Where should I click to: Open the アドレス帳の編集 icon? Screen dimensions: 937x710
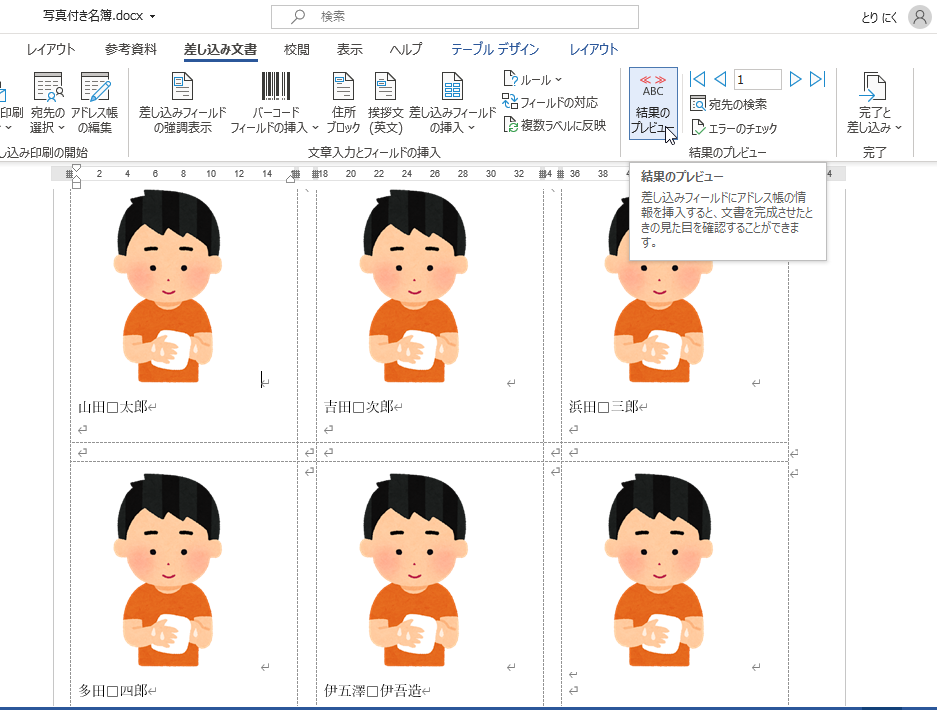pos(95,100)
